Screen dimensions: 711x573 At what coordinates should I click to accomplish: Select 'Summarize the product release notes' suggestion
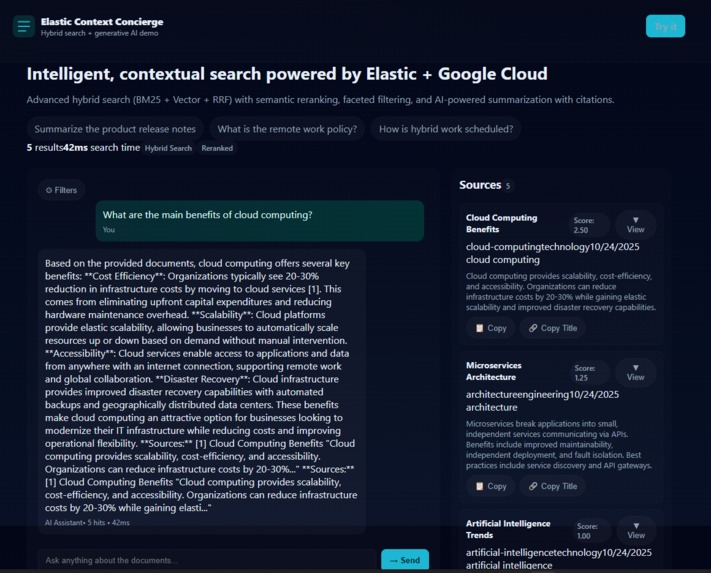click(x=115, y=129)
